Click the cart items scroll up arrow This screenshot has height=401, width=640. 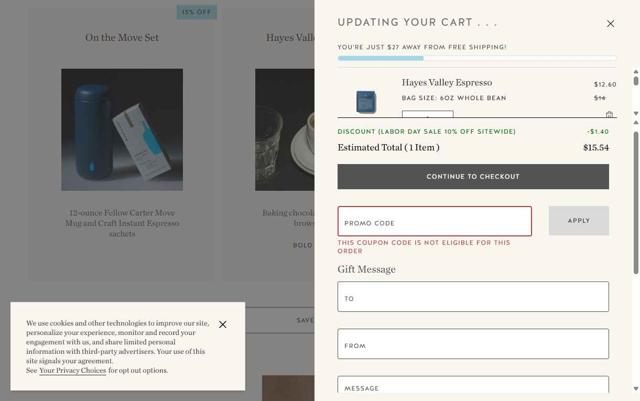coord(636,72)
